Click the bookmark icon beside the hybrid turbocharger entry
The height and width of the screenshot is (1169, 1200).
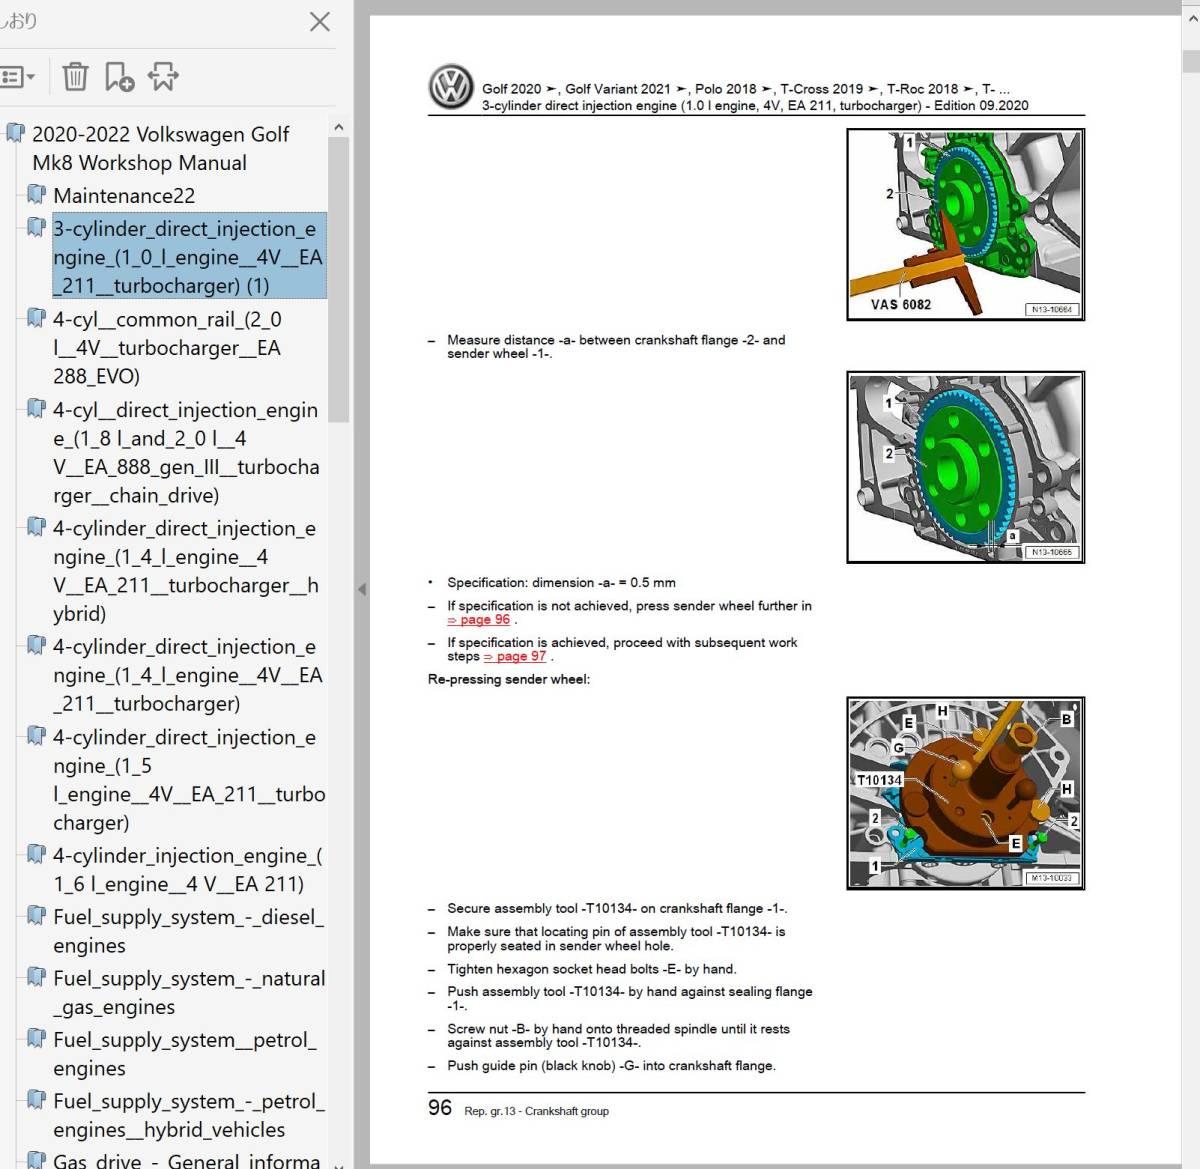(x=37, y=527)
